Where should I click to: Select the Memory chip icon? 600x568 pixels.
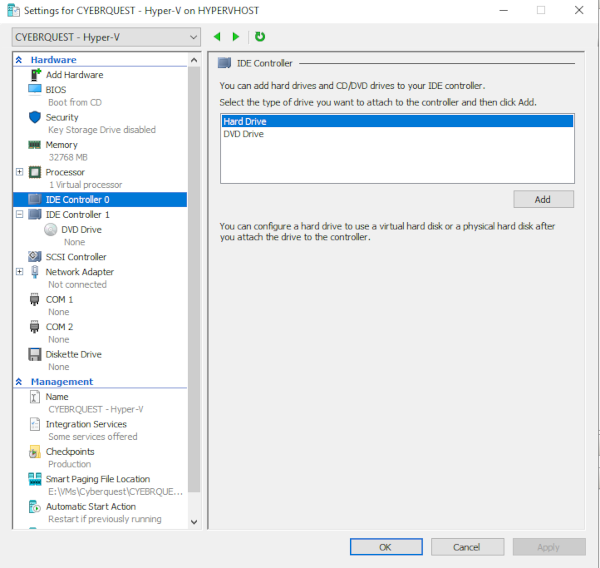click(x=35, y=145)
